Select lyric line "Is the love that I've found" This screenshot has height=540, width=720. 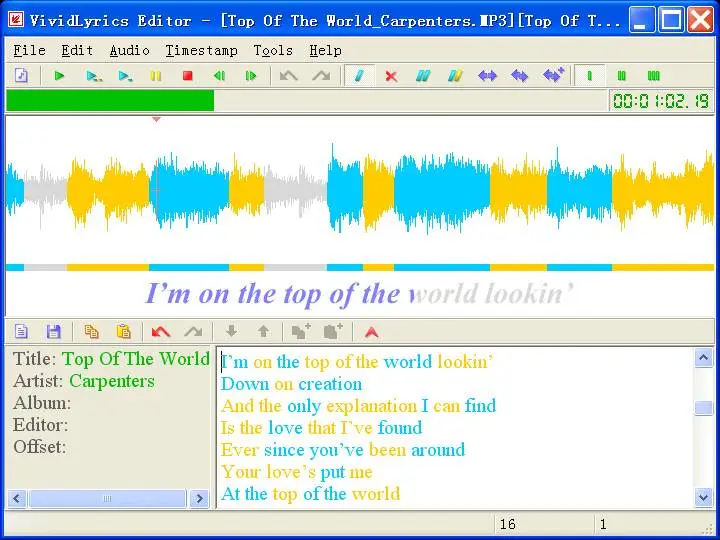pyautogui.click(x=321, y=428)
